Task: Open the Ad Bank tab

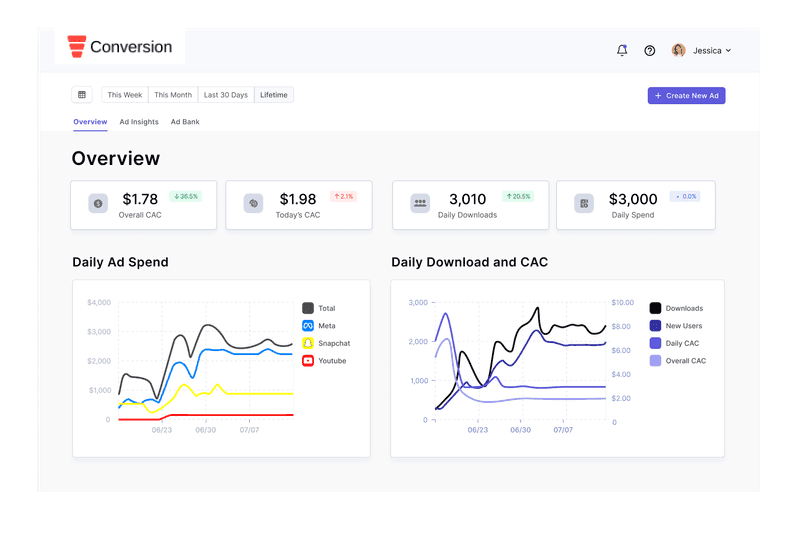Action: coord(185,122)
